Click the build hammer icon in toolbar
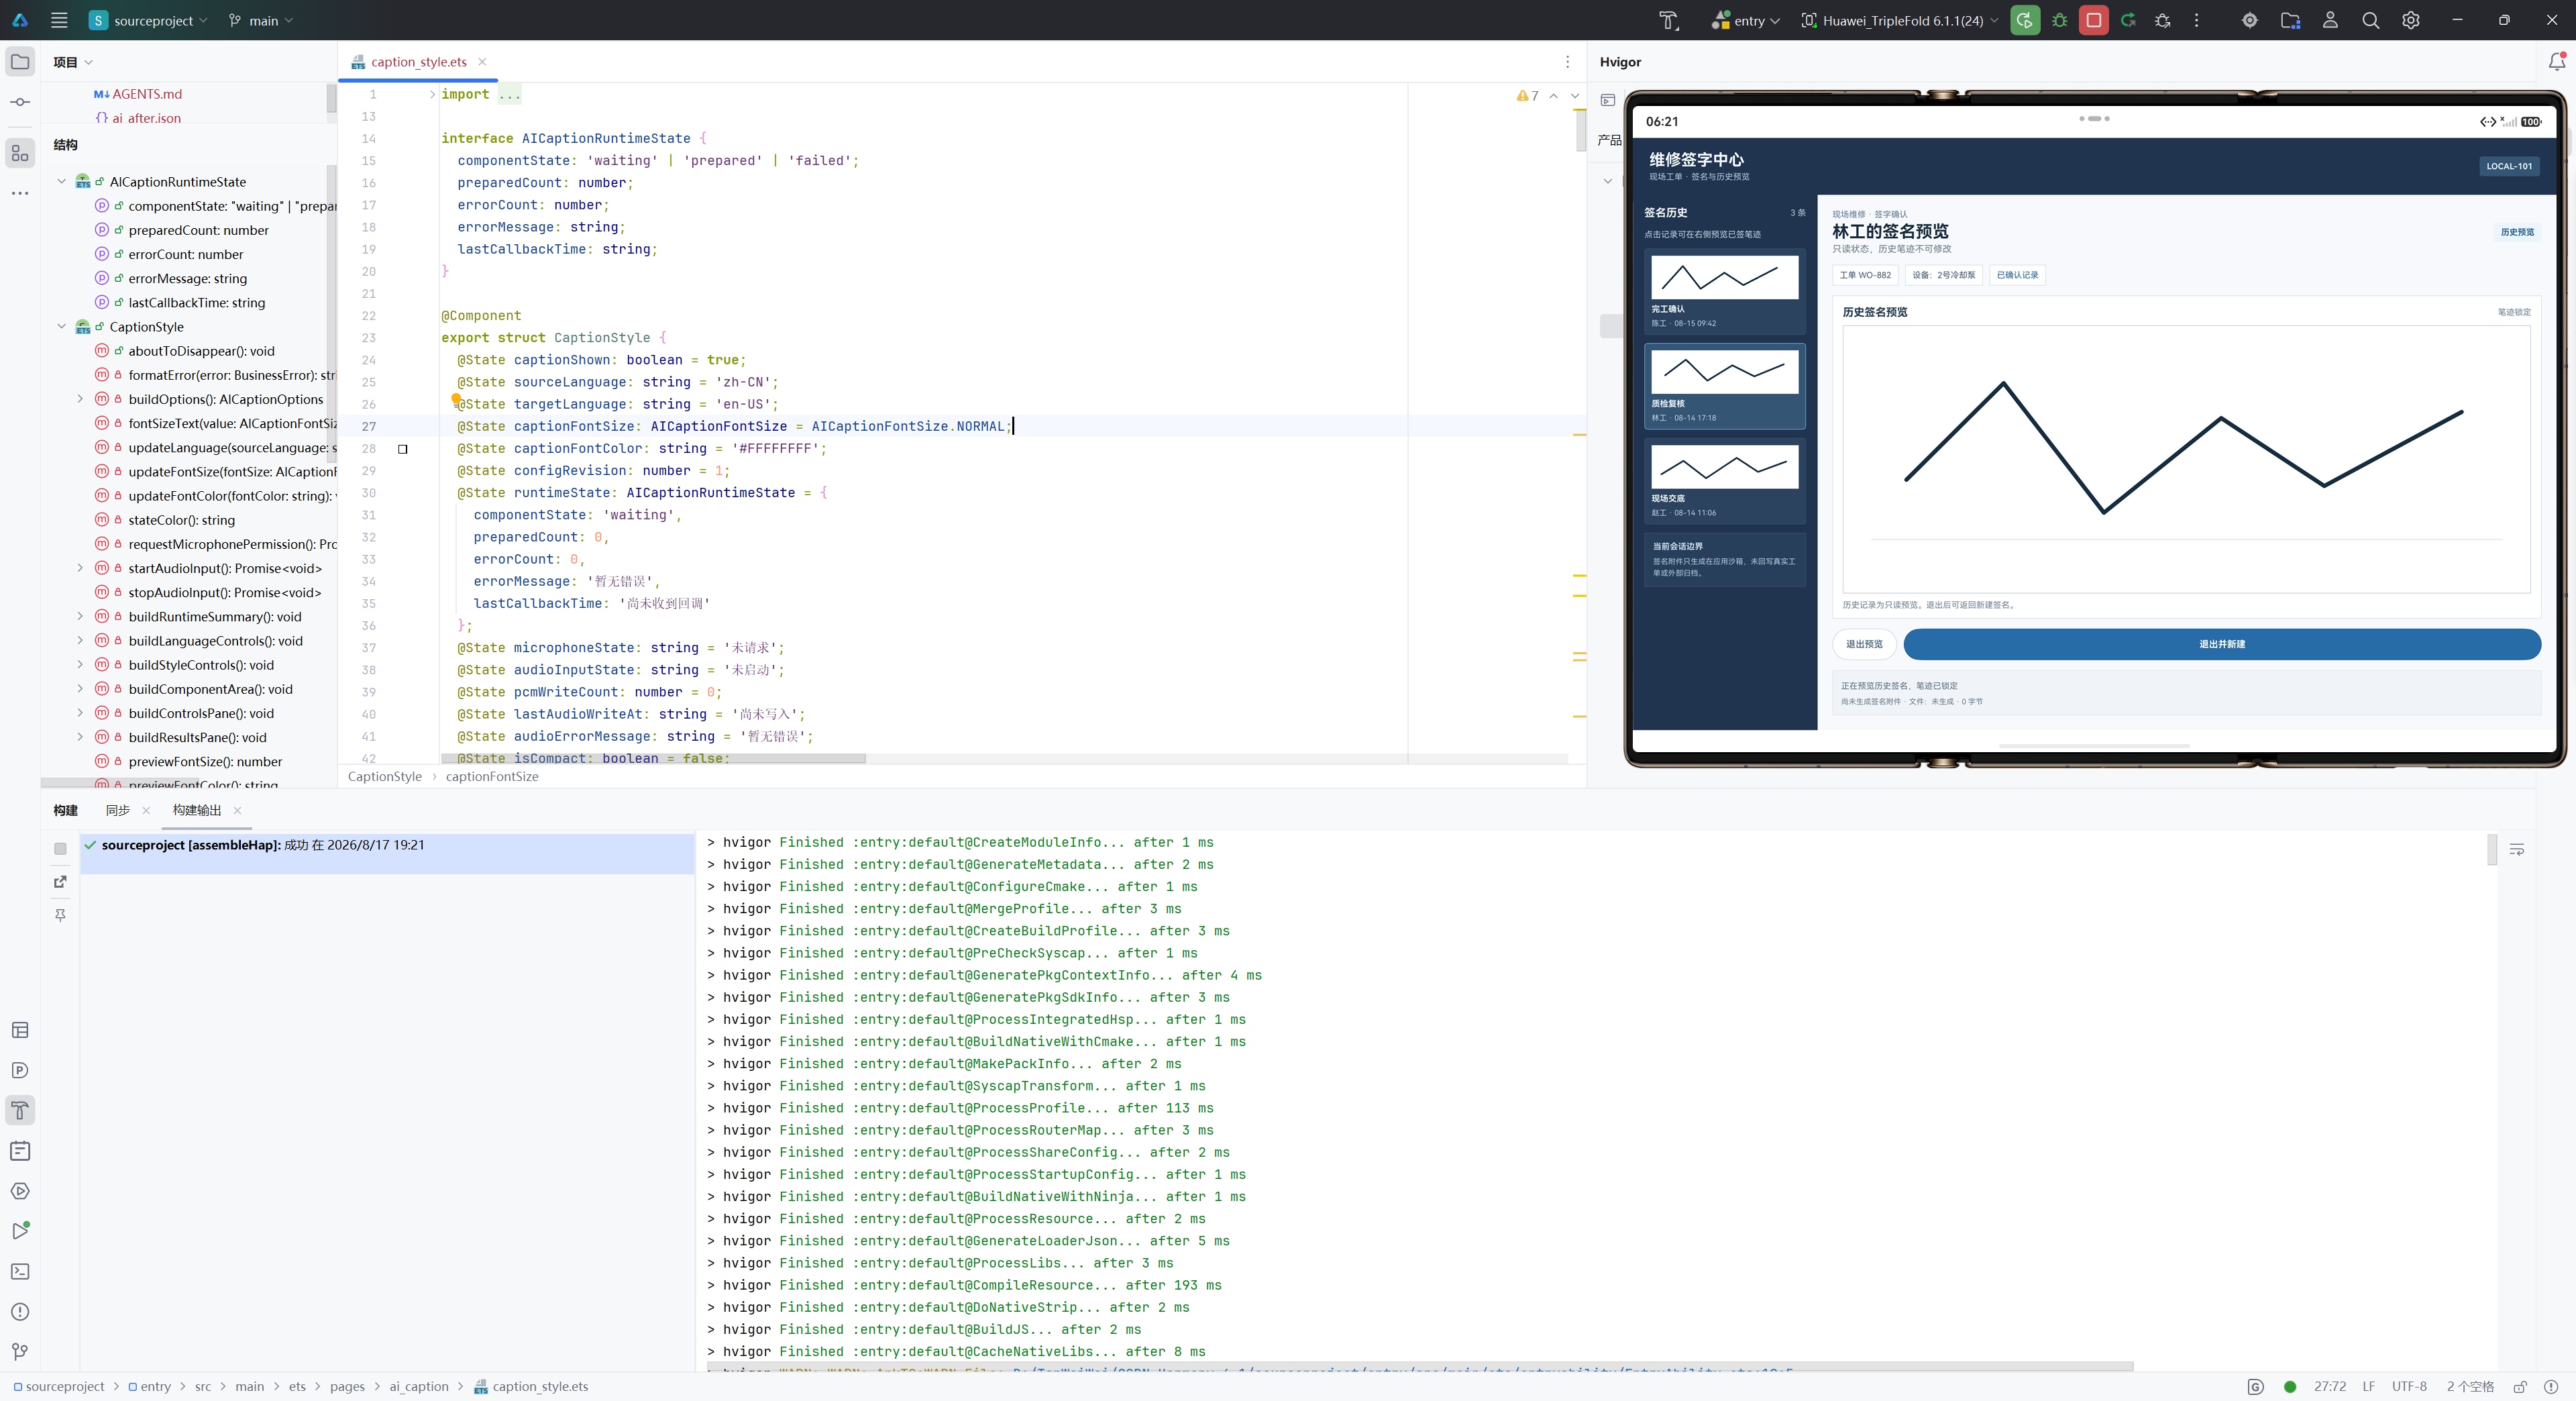2576x1401 pixels. (x=1668, y=20)
